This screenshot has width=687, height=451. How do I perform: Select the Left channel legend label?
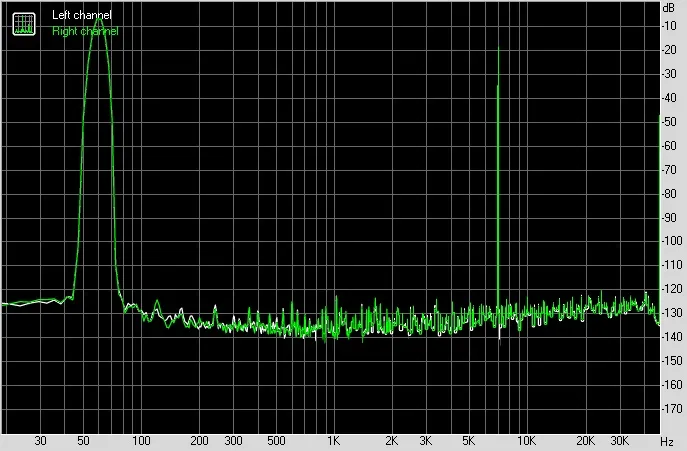(81, 15)
